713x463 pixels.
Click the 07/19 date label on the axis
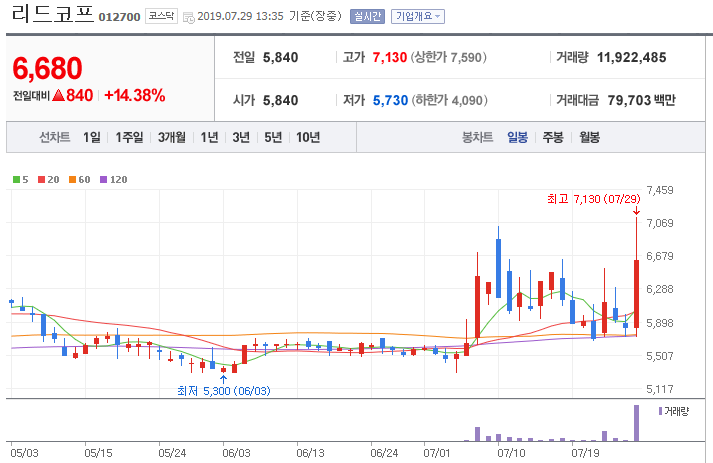[x=585, y=453]
